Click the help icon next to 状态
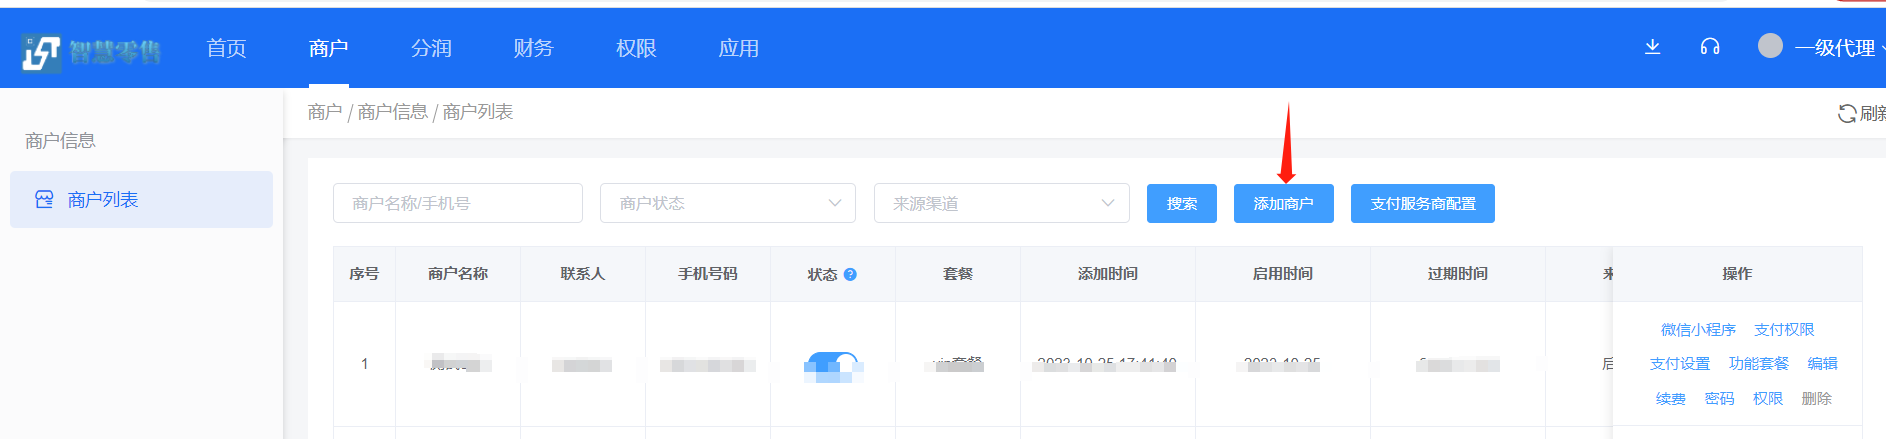The image size is (1886, 439). (x=850, y=274)
